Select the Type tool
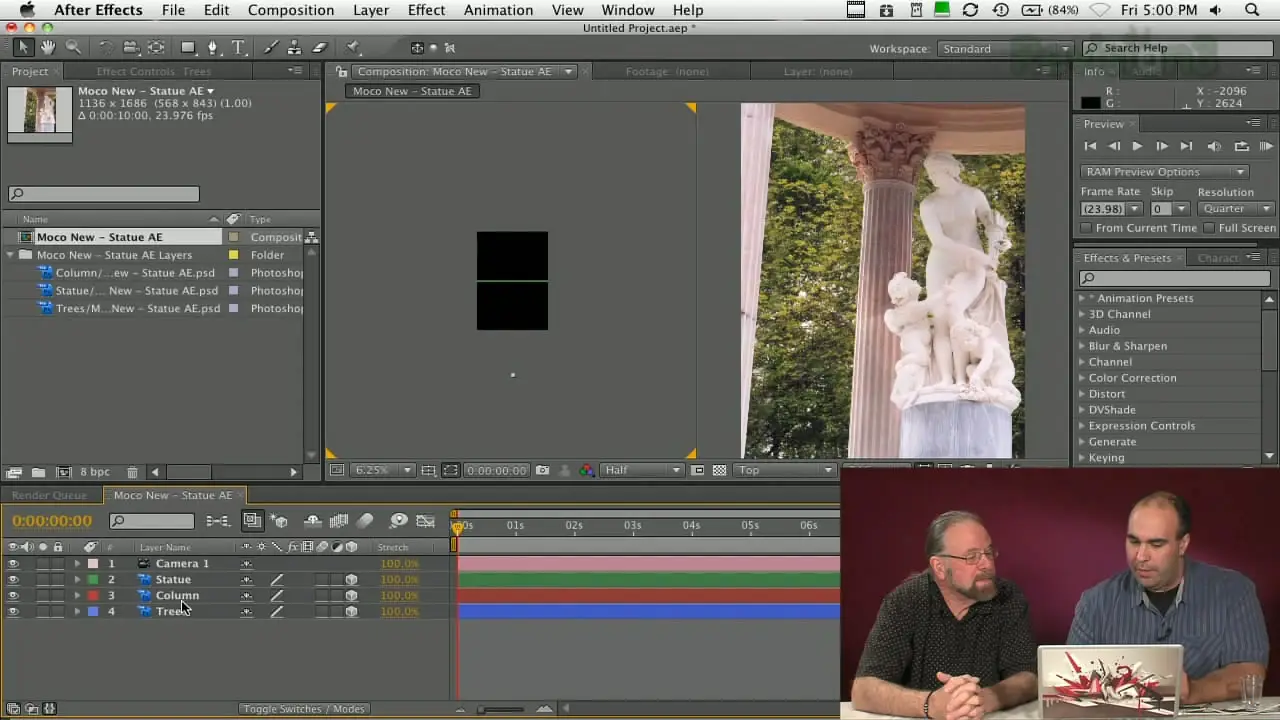The image size is (1280, 720). (x=238, y=47)
